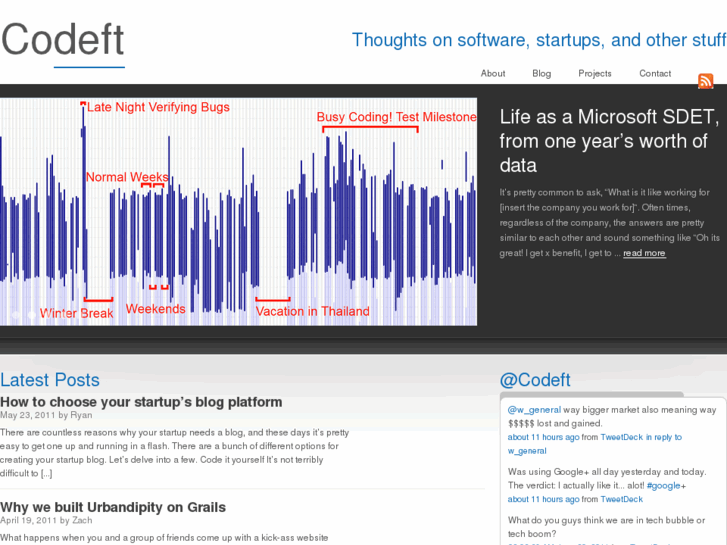Click the site tagline about software and startups
Viewport: 727px width, 545px height.
tap(538, 40)
